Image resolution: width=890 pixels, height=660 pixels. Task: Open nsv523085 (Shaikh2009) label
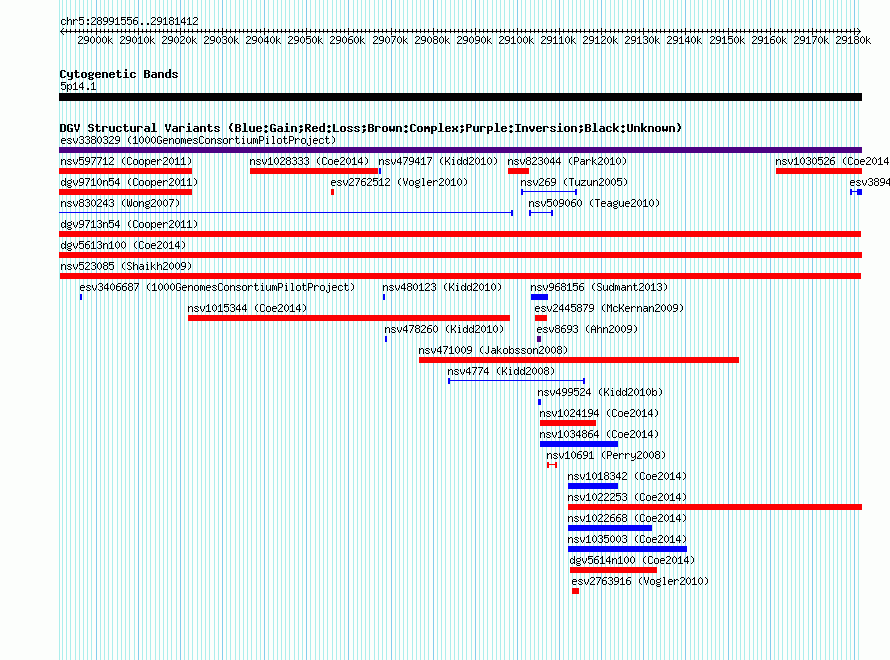(x=126, y=266)
